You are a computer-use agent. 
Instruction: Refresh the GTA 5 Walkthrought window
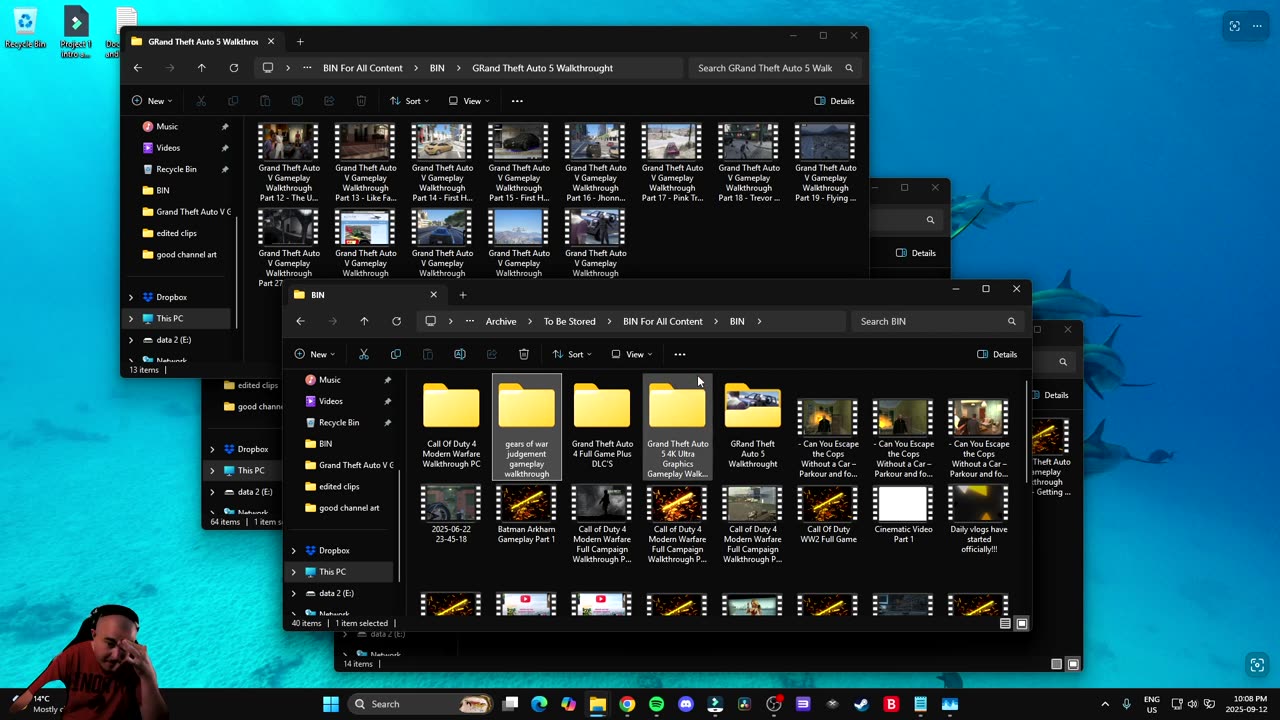[234, 68]
